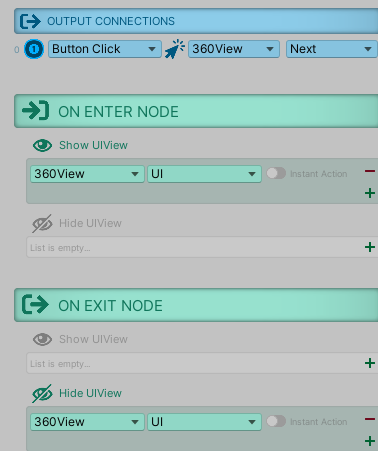
Task: Collapse the ON EXIT NODE section header
Action: click(x=196, y=305)
